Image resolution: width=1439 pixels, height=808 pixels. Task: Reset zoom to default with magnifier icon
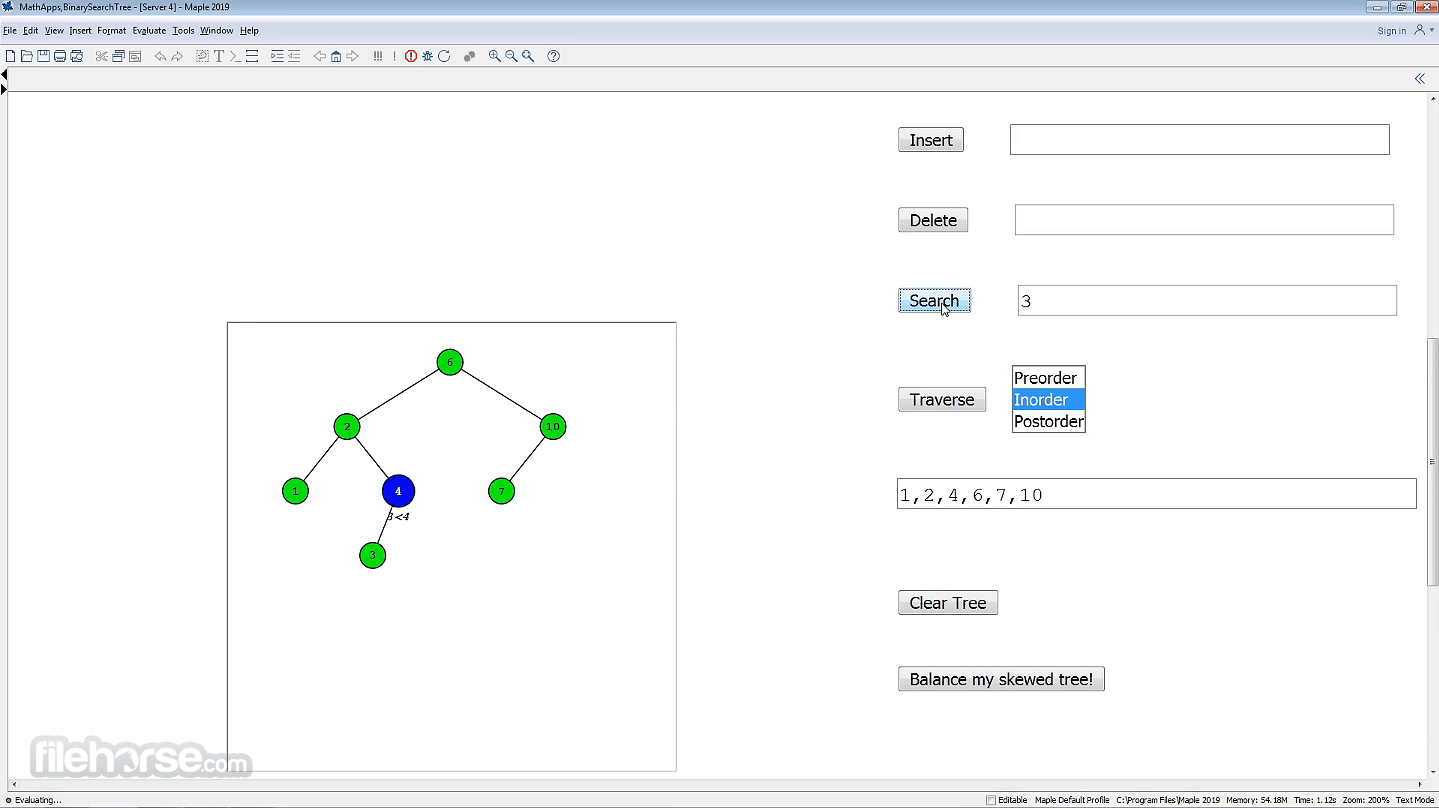point(528,56)
